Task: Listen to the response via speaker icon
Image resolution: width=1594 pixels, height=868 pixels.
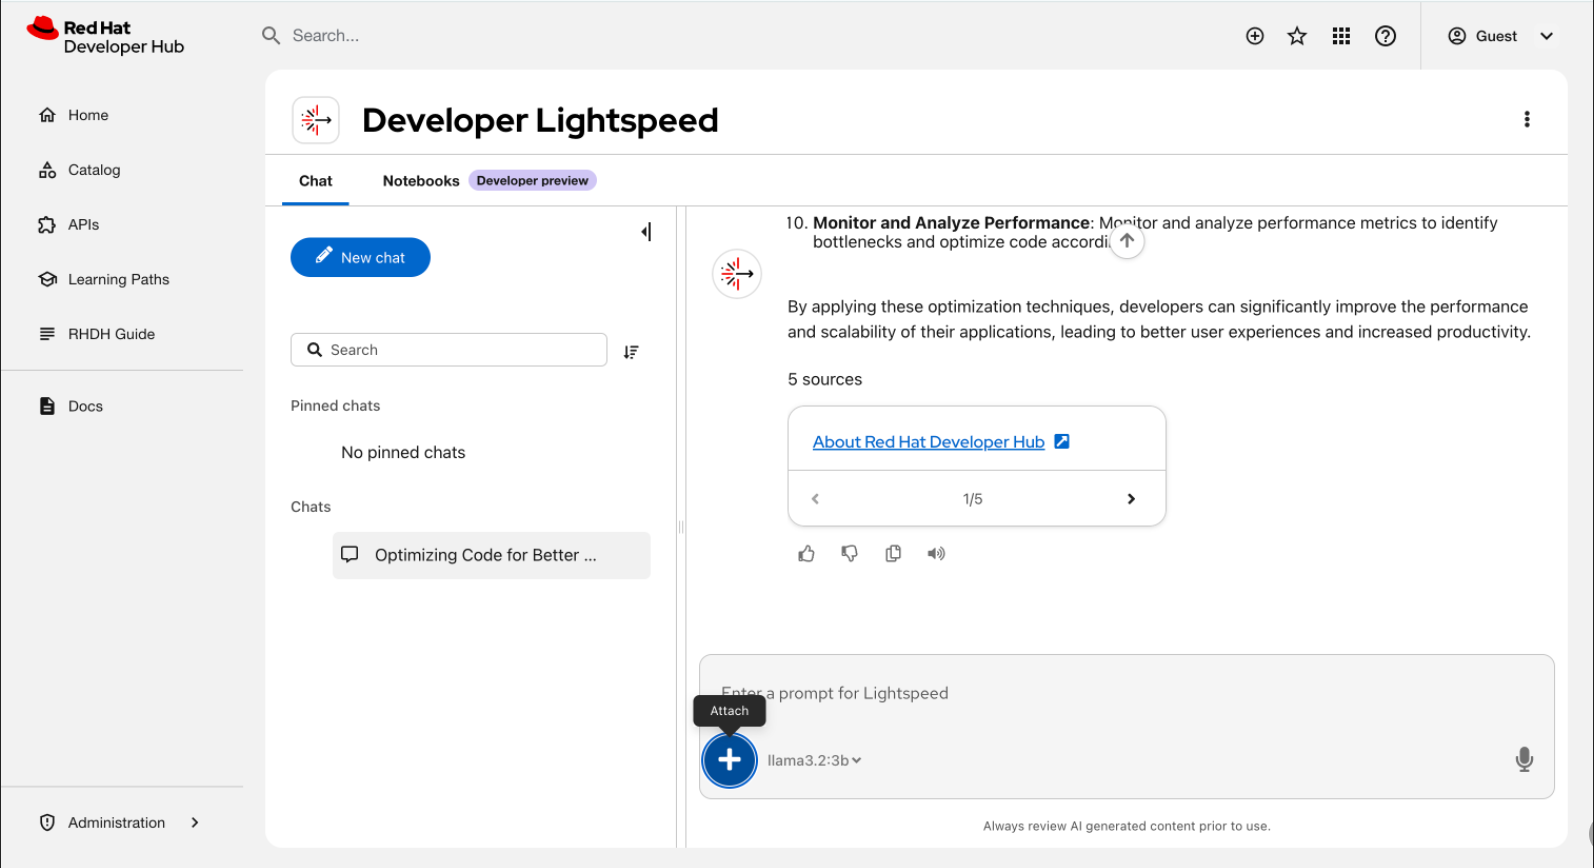Action: tap(936, 554)
